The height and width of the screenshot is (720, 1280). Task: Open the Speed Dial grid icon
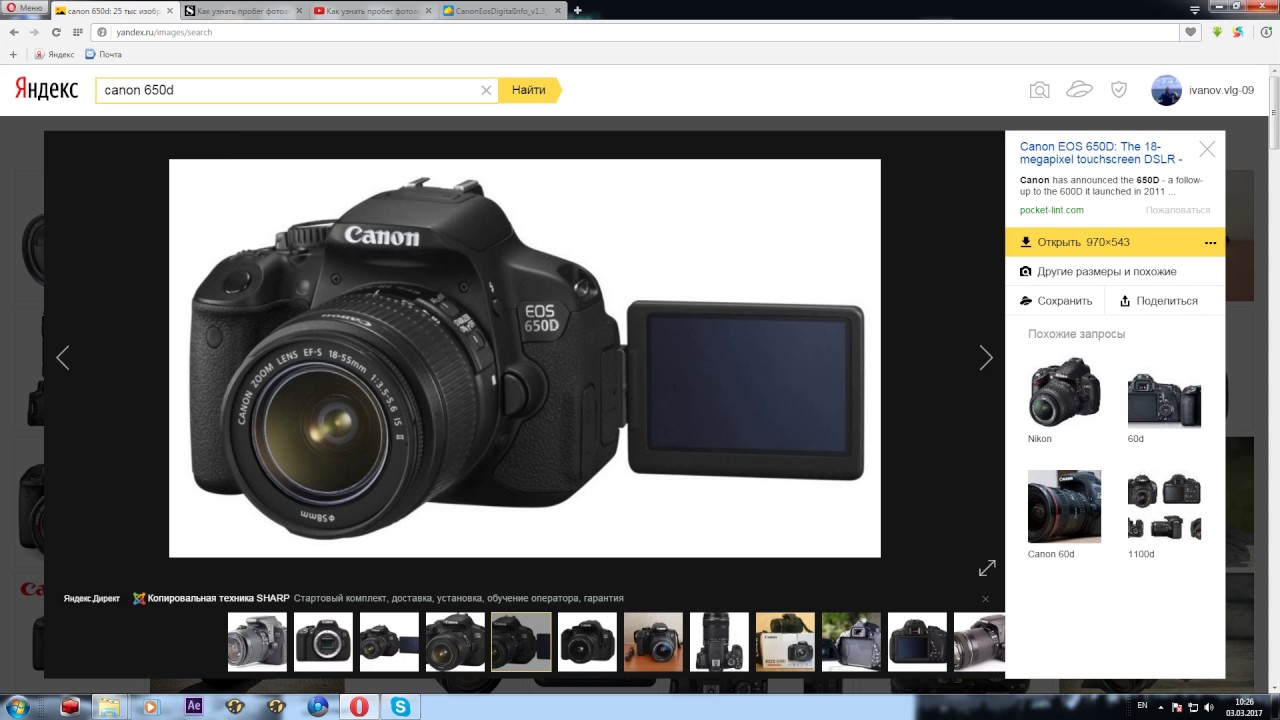pyautogui.click(x=78, y=32)
